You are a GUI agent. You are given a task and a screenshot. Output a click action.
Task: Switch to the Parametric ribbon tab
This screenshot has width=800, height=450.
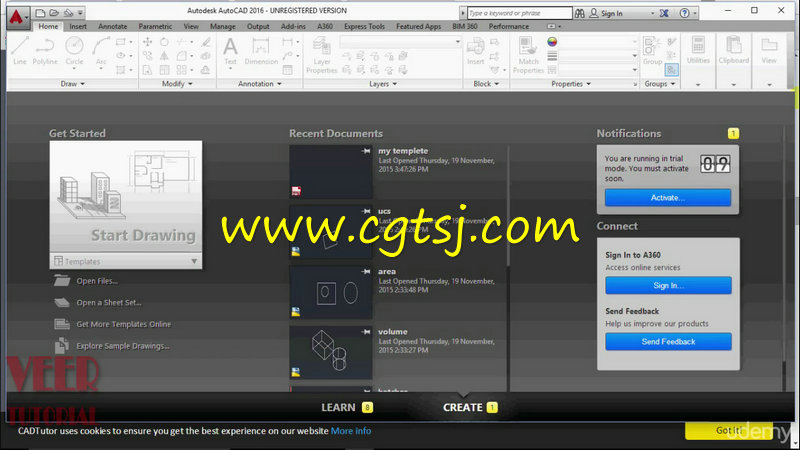(155, 26)
